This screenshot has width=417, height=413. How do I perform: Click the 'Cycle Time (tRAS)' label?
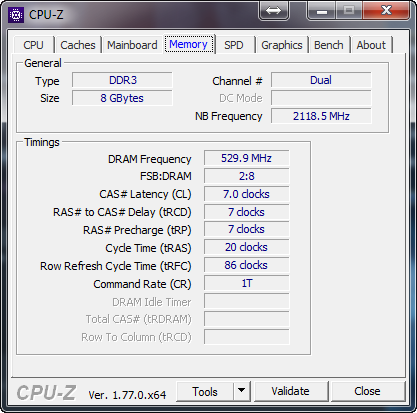point(148,248)
